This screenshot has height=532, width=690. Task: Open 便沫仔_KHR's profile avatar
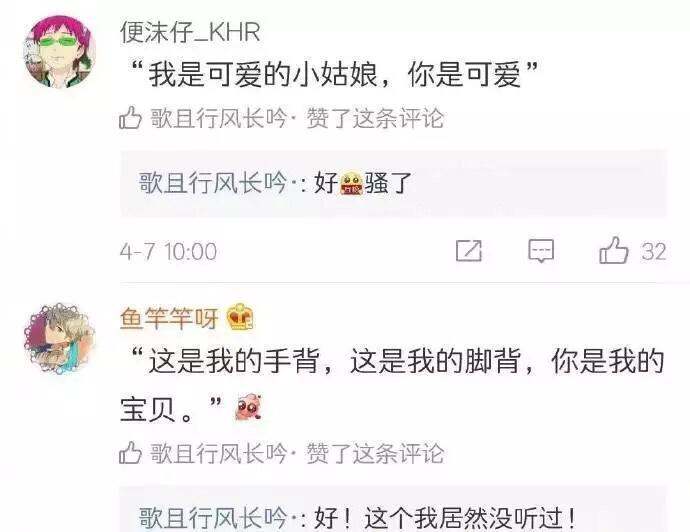[x=60, y=52]
